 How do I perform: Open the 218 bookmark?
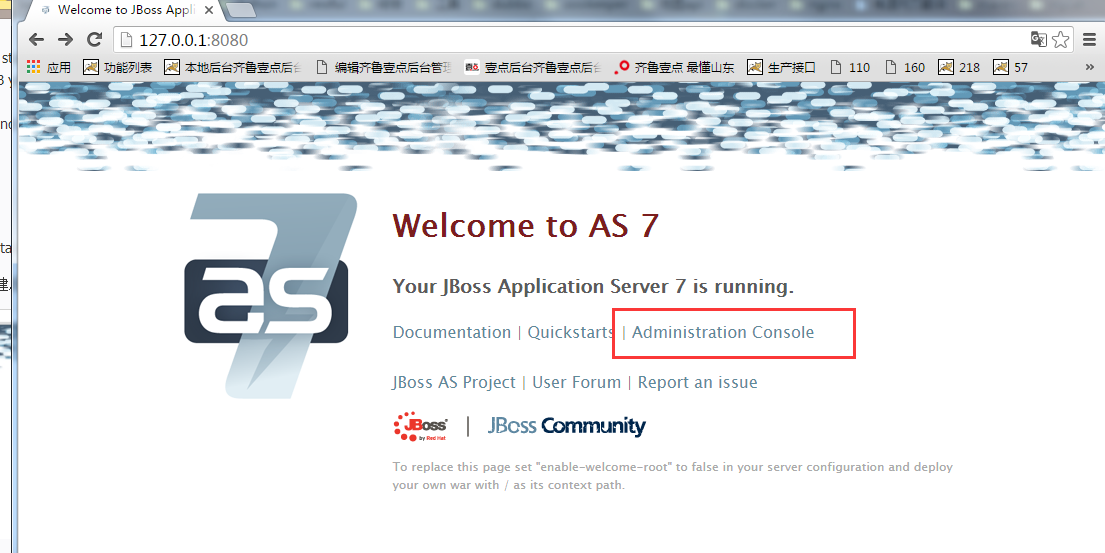pos(959,67)
